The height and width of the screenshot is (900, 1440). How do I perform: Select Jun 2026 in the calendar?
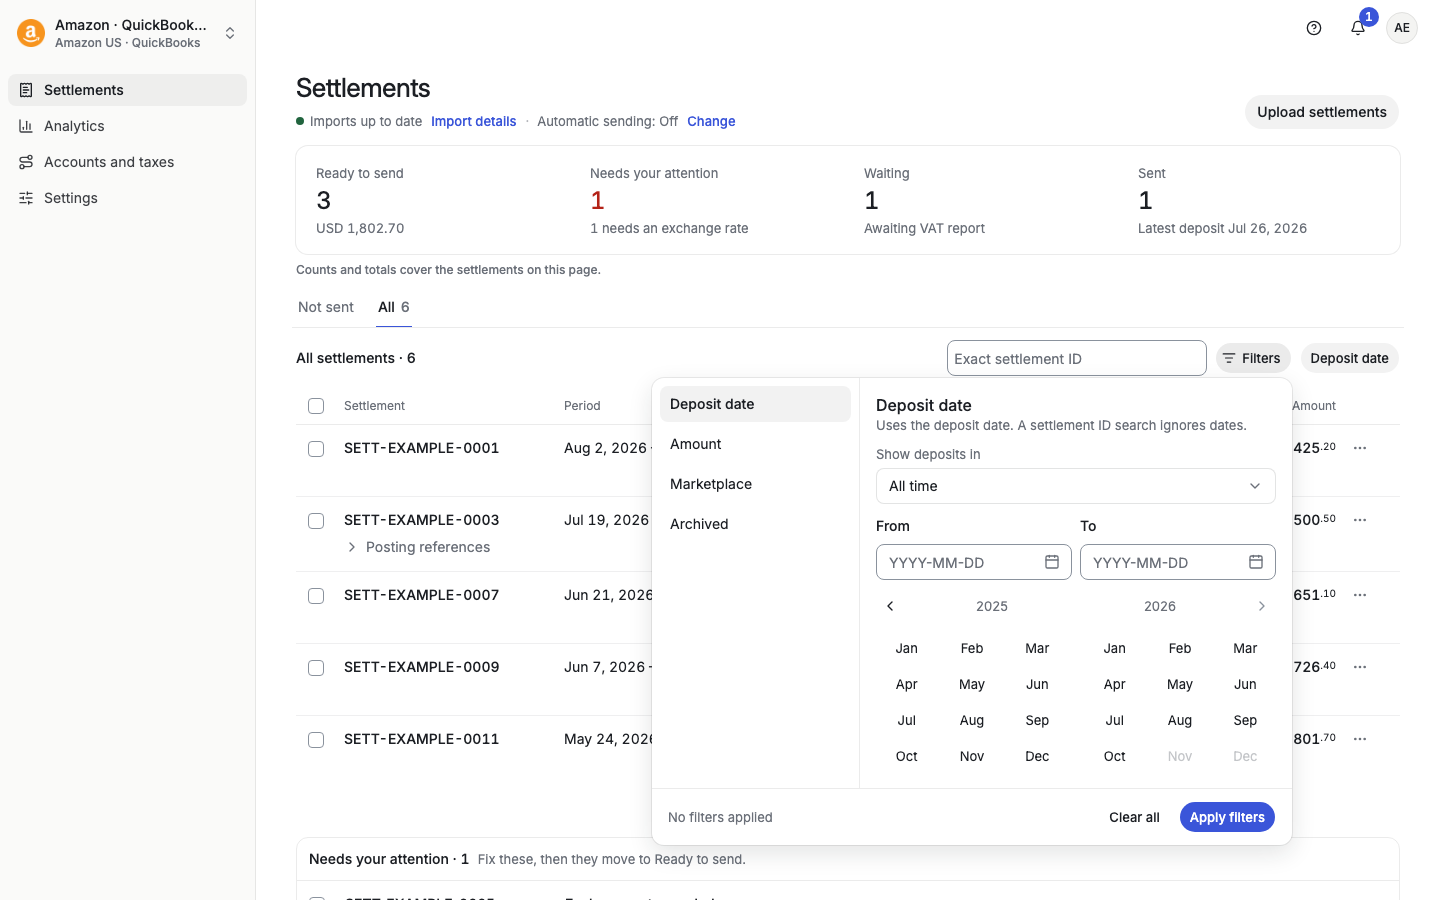click(1245, 684)
